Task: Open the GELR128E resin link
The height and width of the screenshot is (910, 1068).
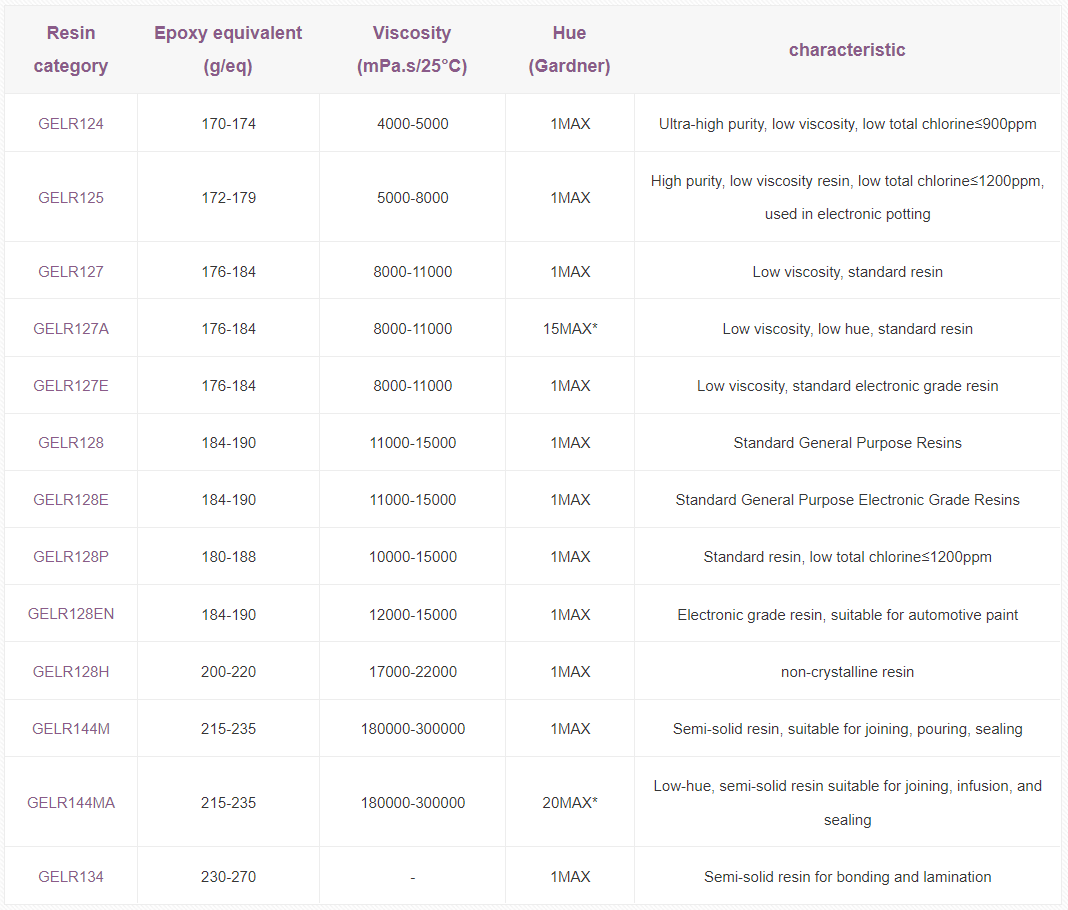Action: point(71,500)
